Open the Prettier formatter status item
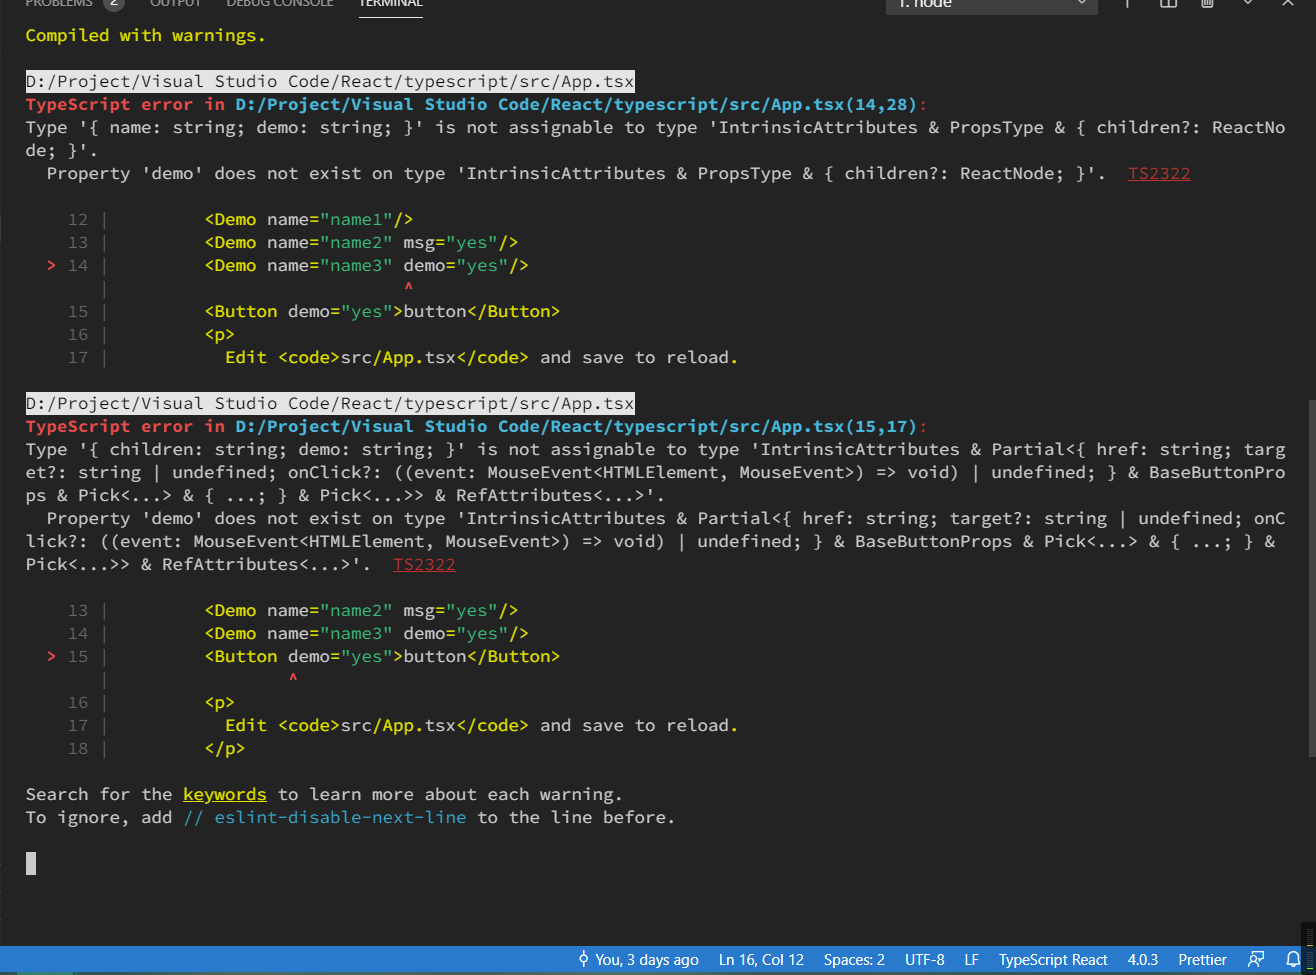The image size is (1316, 975). pos(1201,959)
